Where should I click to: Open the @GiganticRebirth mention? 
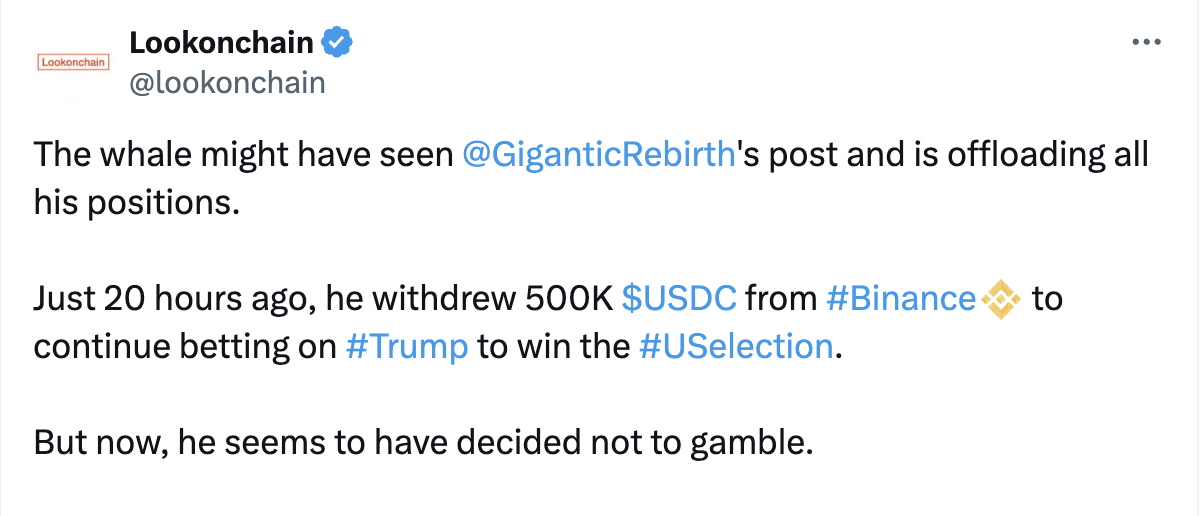click(x=599, y=157)
